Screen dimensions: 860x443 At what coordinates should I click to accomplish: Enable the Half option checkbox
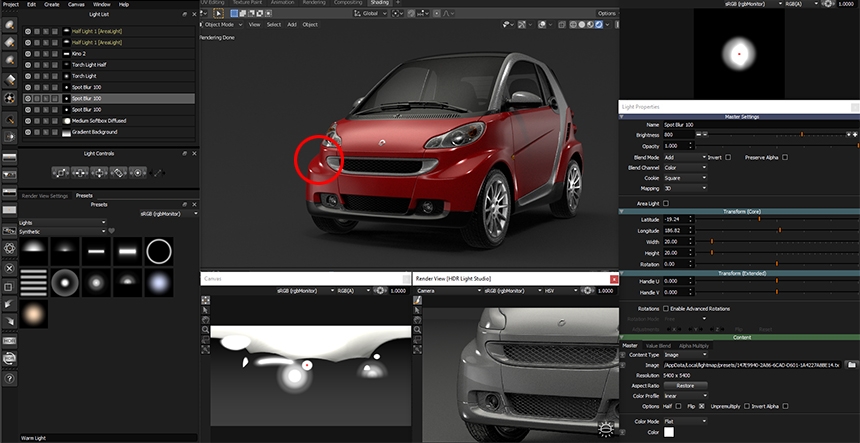pos(678,406)
